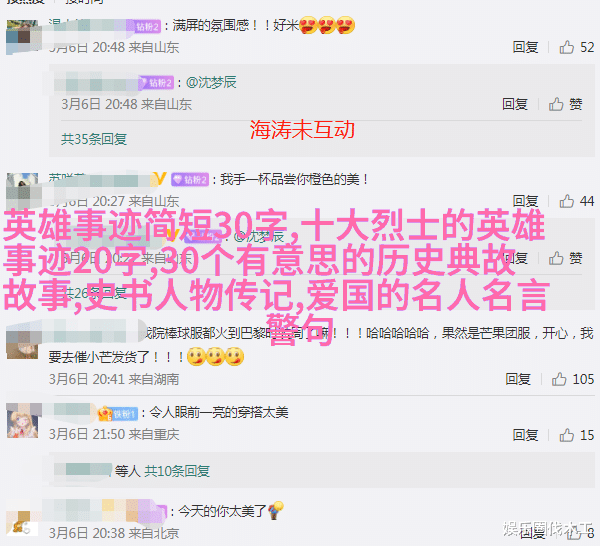Like the @沈梦辰 reply from 山东
This screenshot has width=600, height=546.
click(556, 104)
